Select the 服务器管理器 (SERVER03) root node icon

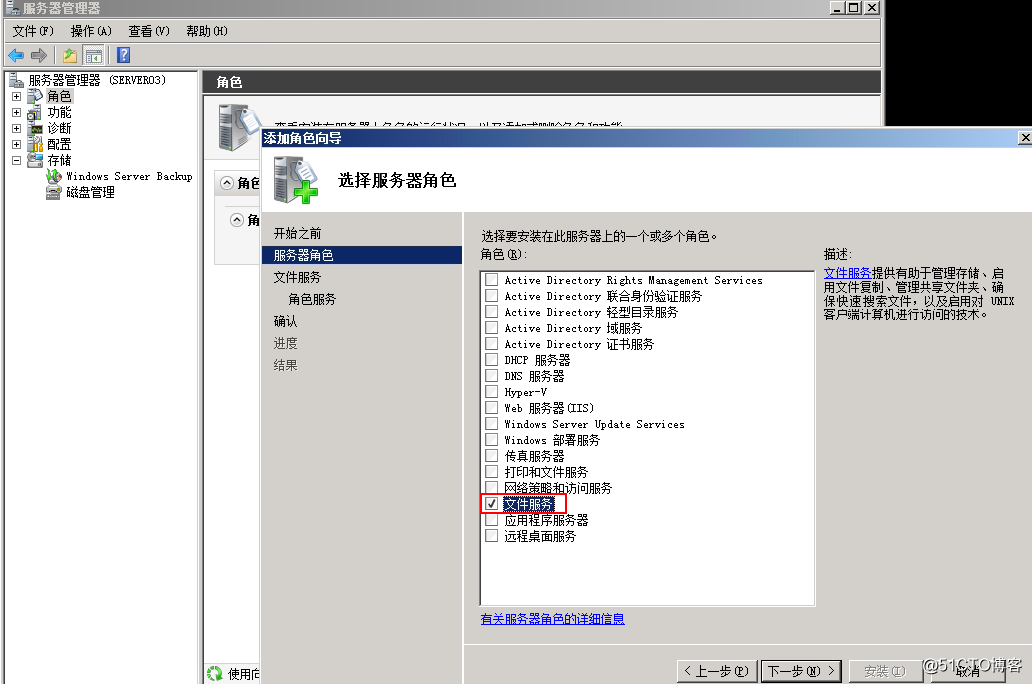coord(16,80)
